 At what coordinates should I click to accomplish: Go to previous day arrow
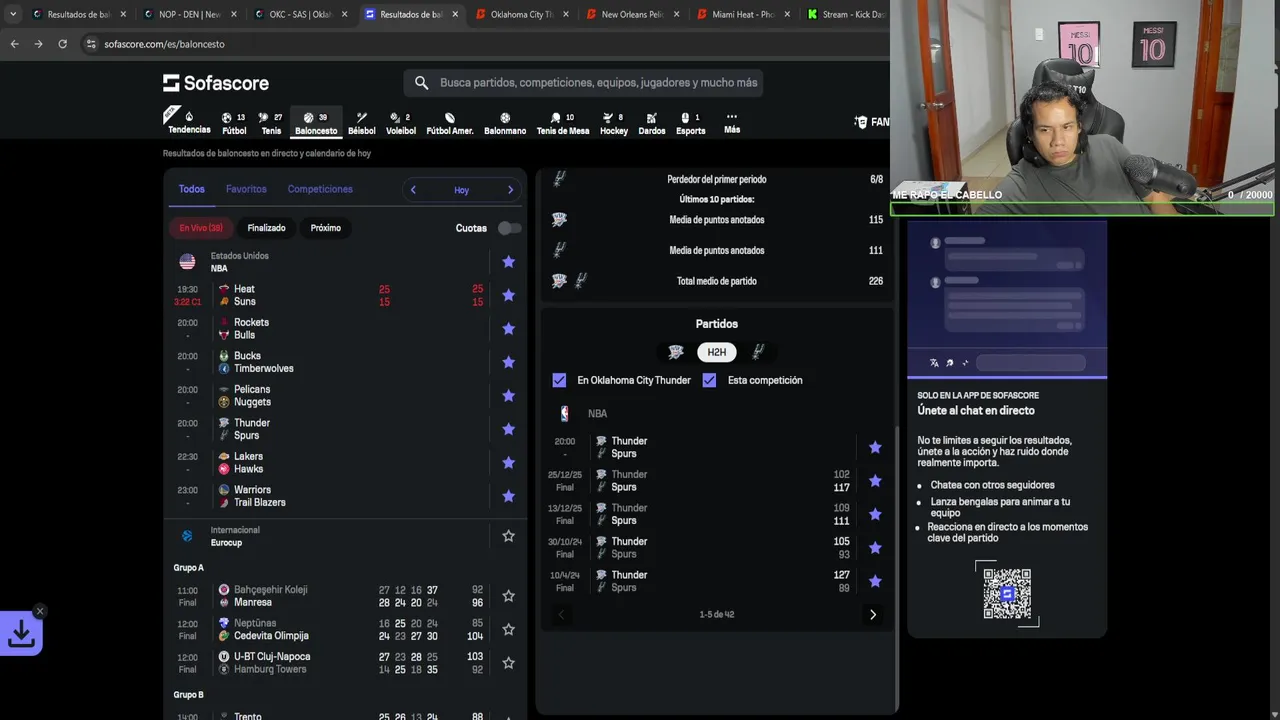(x=413, y=190)
